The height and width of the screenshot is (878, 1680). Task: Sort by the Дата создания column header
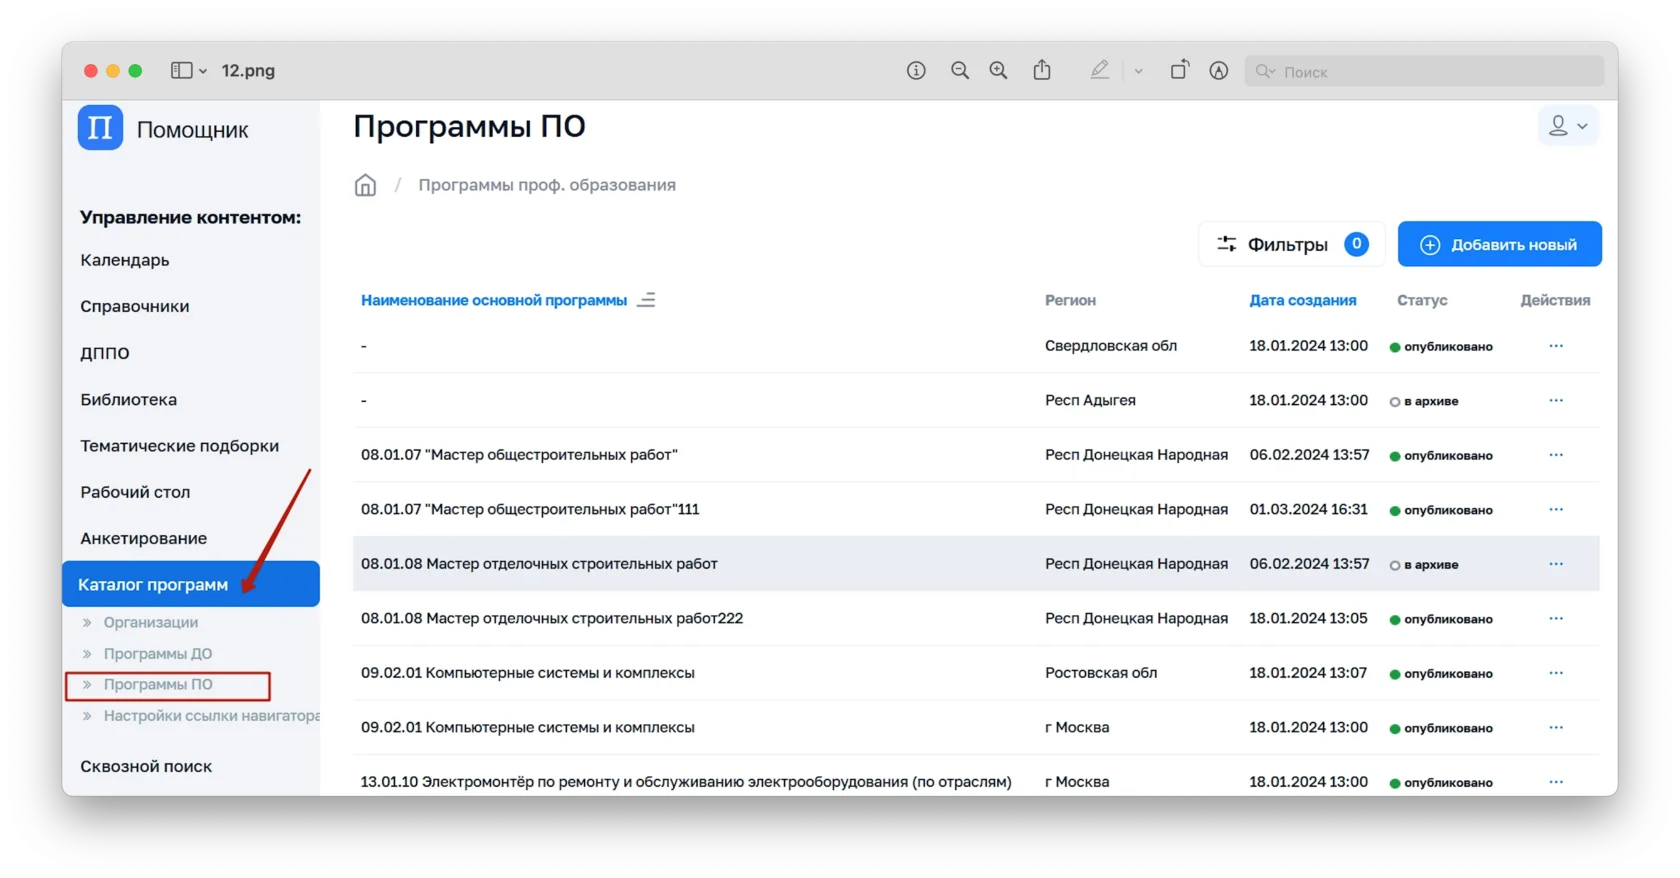(1302, 300)
